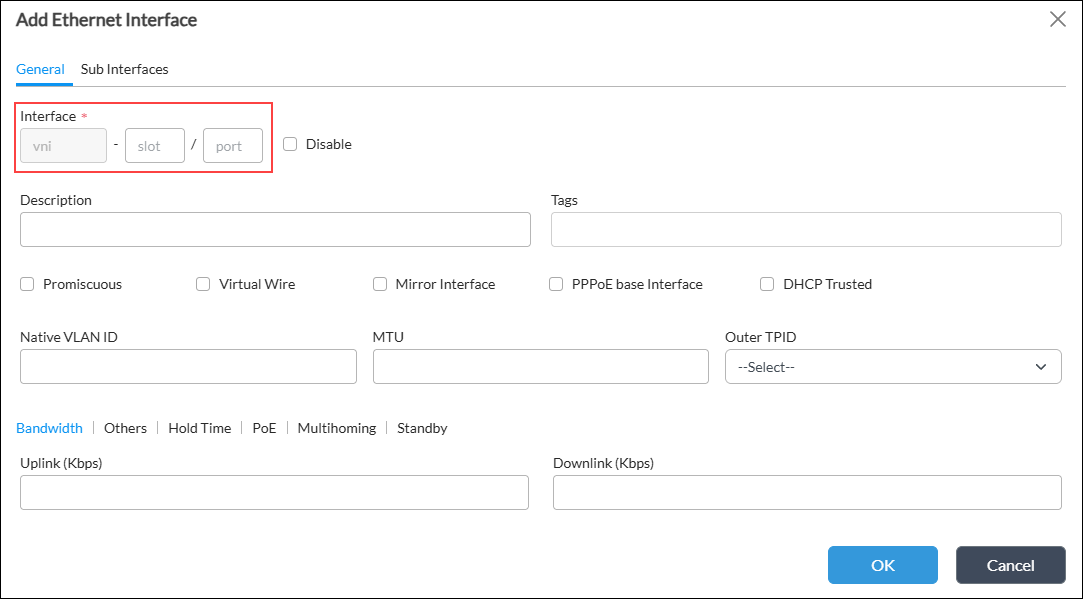This screenshot has height=599, width=1083.
Task: Close the Add Ethernet Interface dialog
Action: [x=1057, y=19]
